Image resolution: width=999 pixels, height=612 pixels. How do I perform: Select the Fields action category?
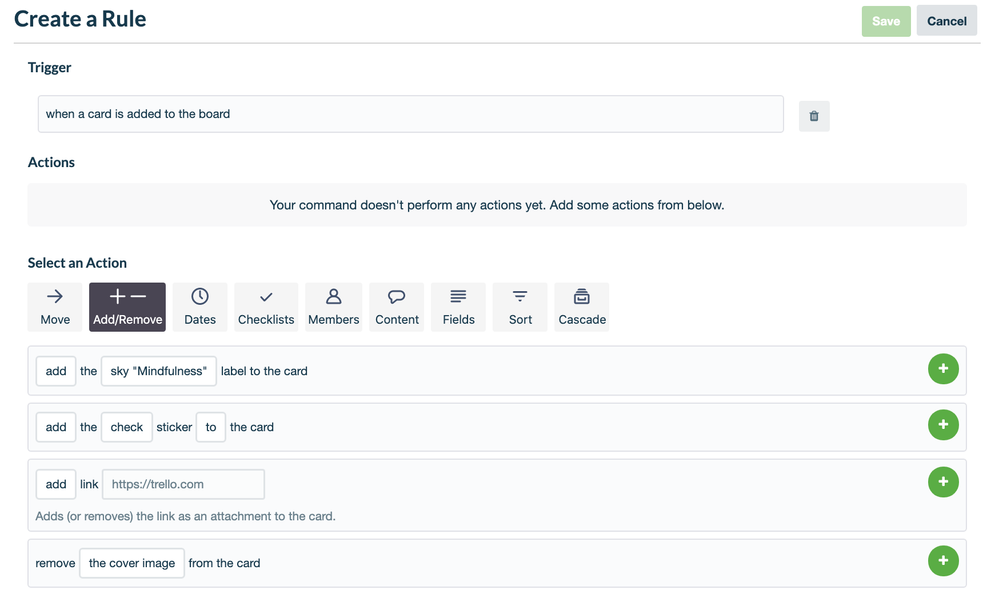click(458, 307)
